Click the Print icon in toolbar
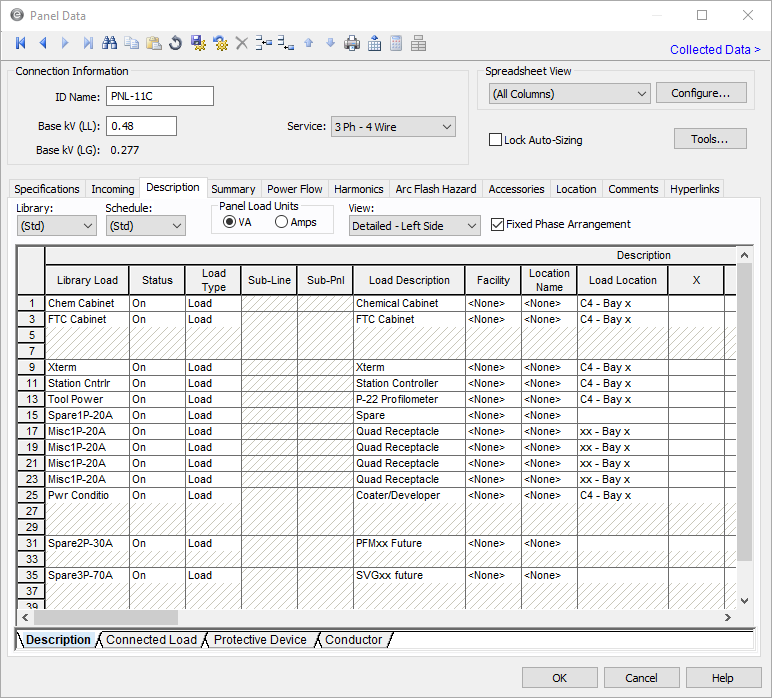Image resolution: width=772 pixels, height=698 pixels. (x=352, y=43)
